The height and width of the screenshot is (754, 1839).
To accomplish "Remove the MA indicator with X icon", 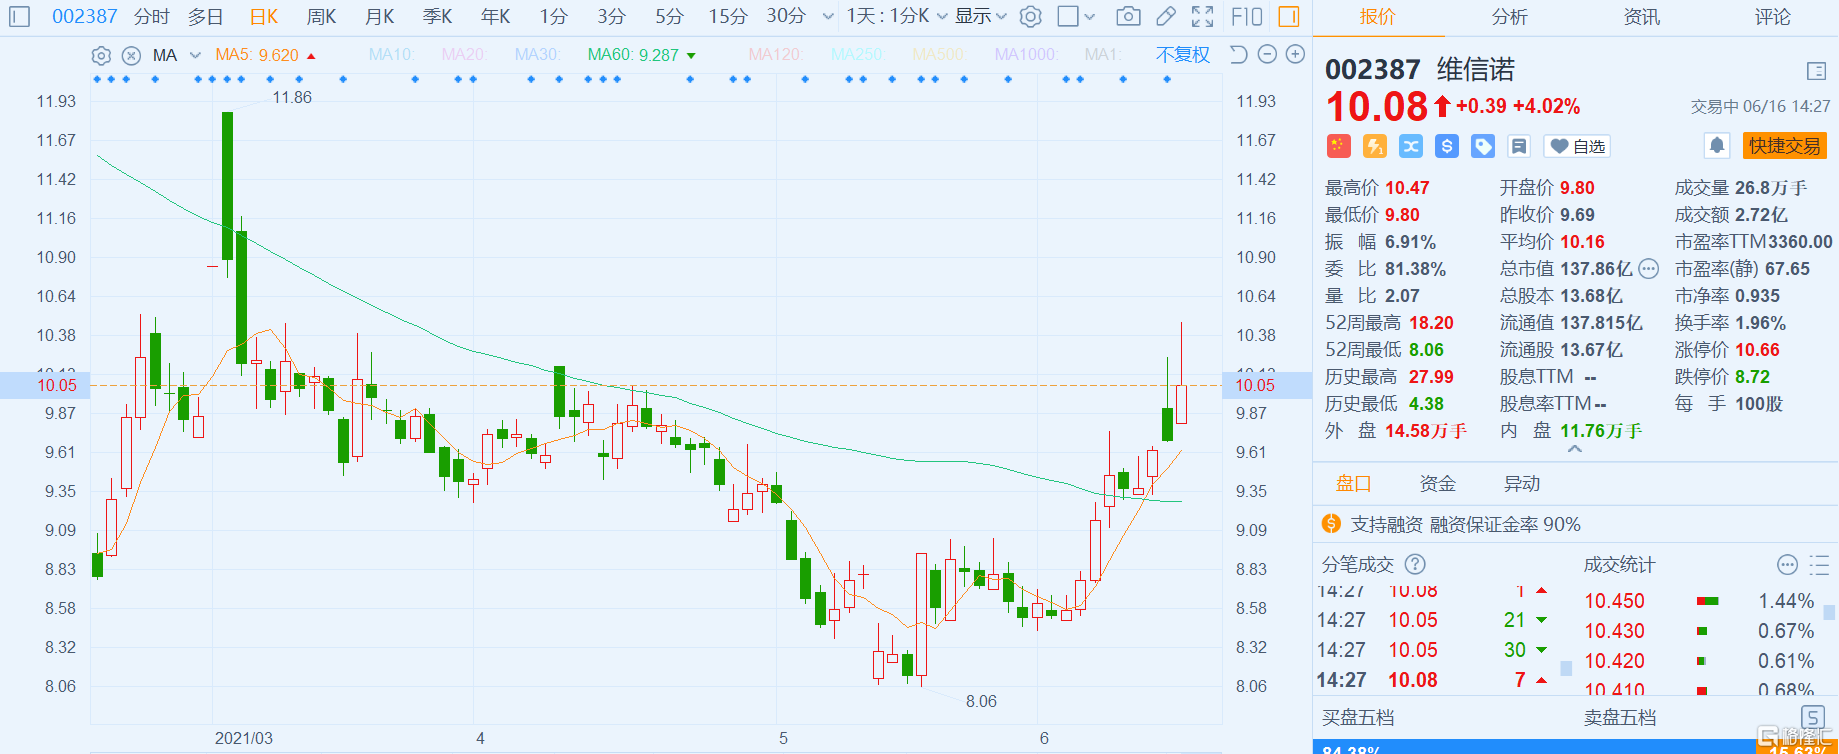I will coord(131,55).
